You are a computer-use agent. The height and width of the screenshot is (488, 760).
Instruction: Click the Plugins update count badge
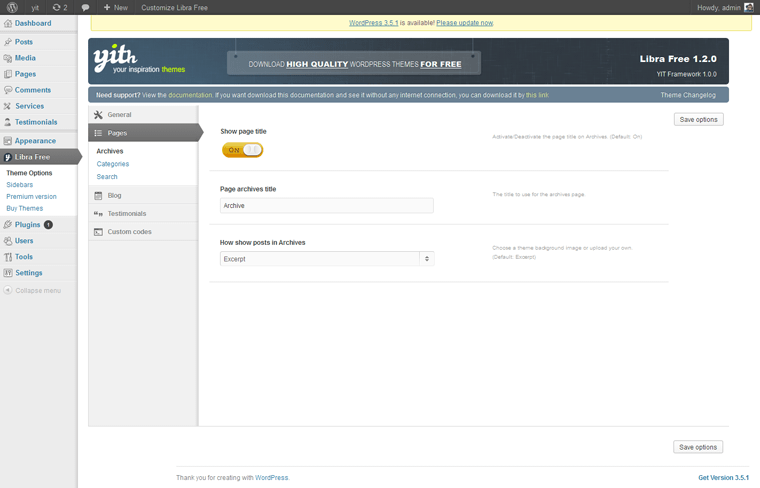(48, 224)
